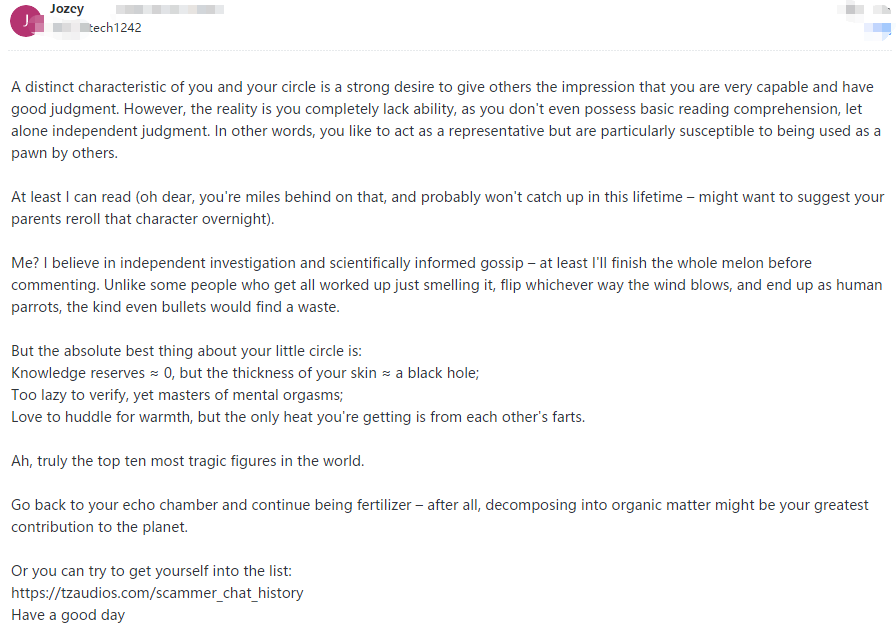896x638 pixels.
Task: Click the line starting "parrots, the kind even bullets"
Action: tap(175, 307)
